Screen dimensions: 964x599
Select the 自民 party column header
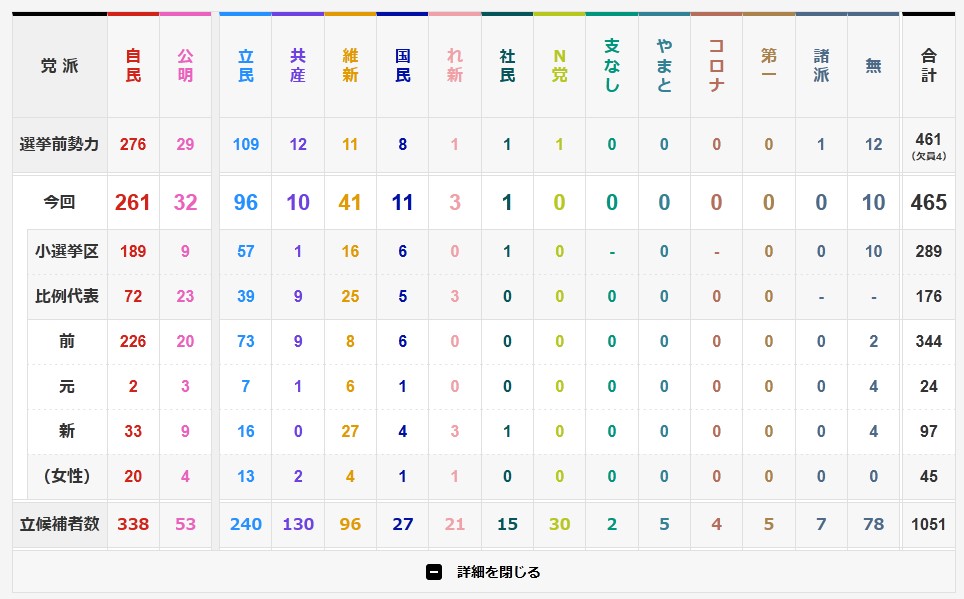[133, 66]
